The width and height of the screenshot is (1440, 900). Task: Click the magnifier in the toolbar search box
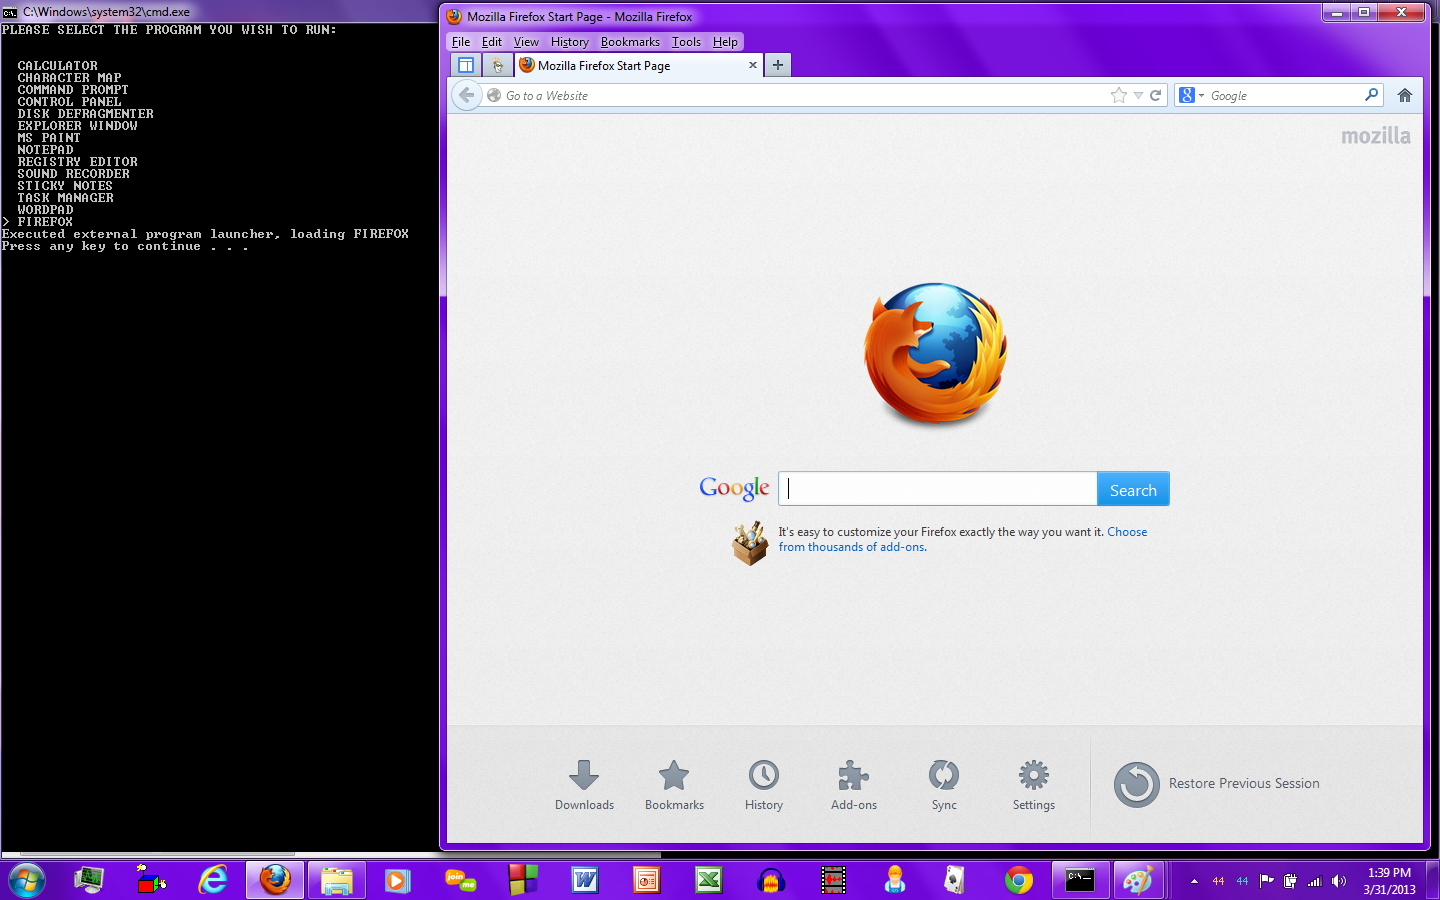pyautogui.click(x=1371, y=95)
